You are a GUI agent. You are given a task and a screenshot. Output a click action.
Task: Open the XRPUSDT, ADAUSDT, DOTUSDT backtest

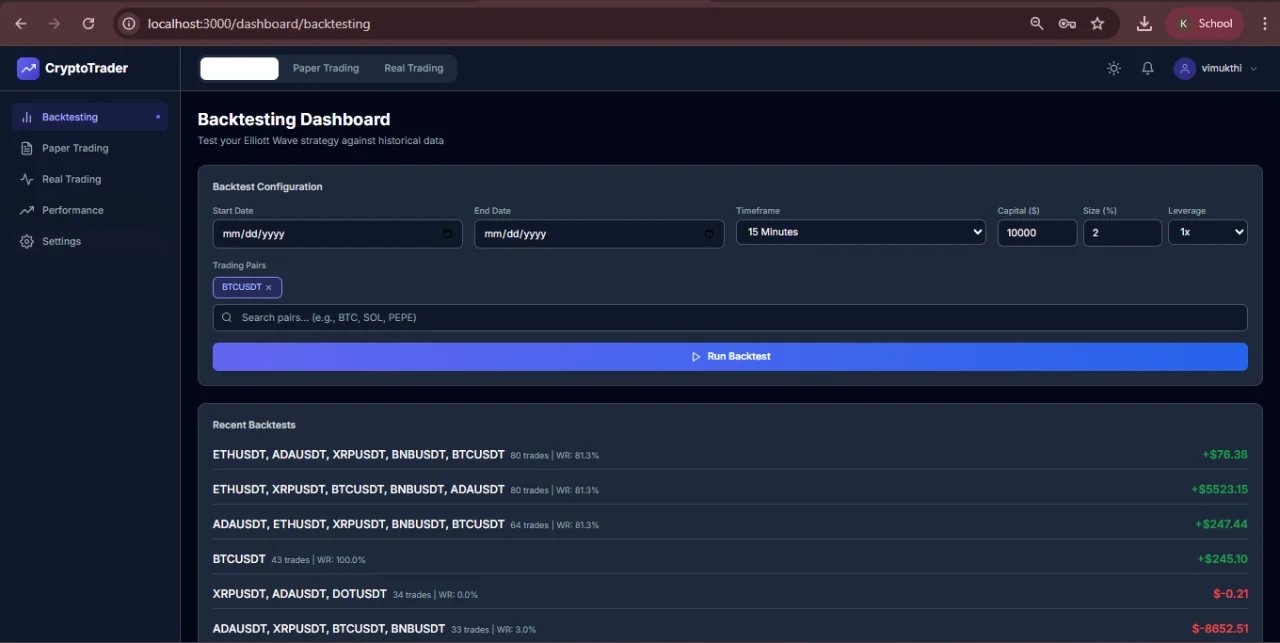(x=730, y=594)
